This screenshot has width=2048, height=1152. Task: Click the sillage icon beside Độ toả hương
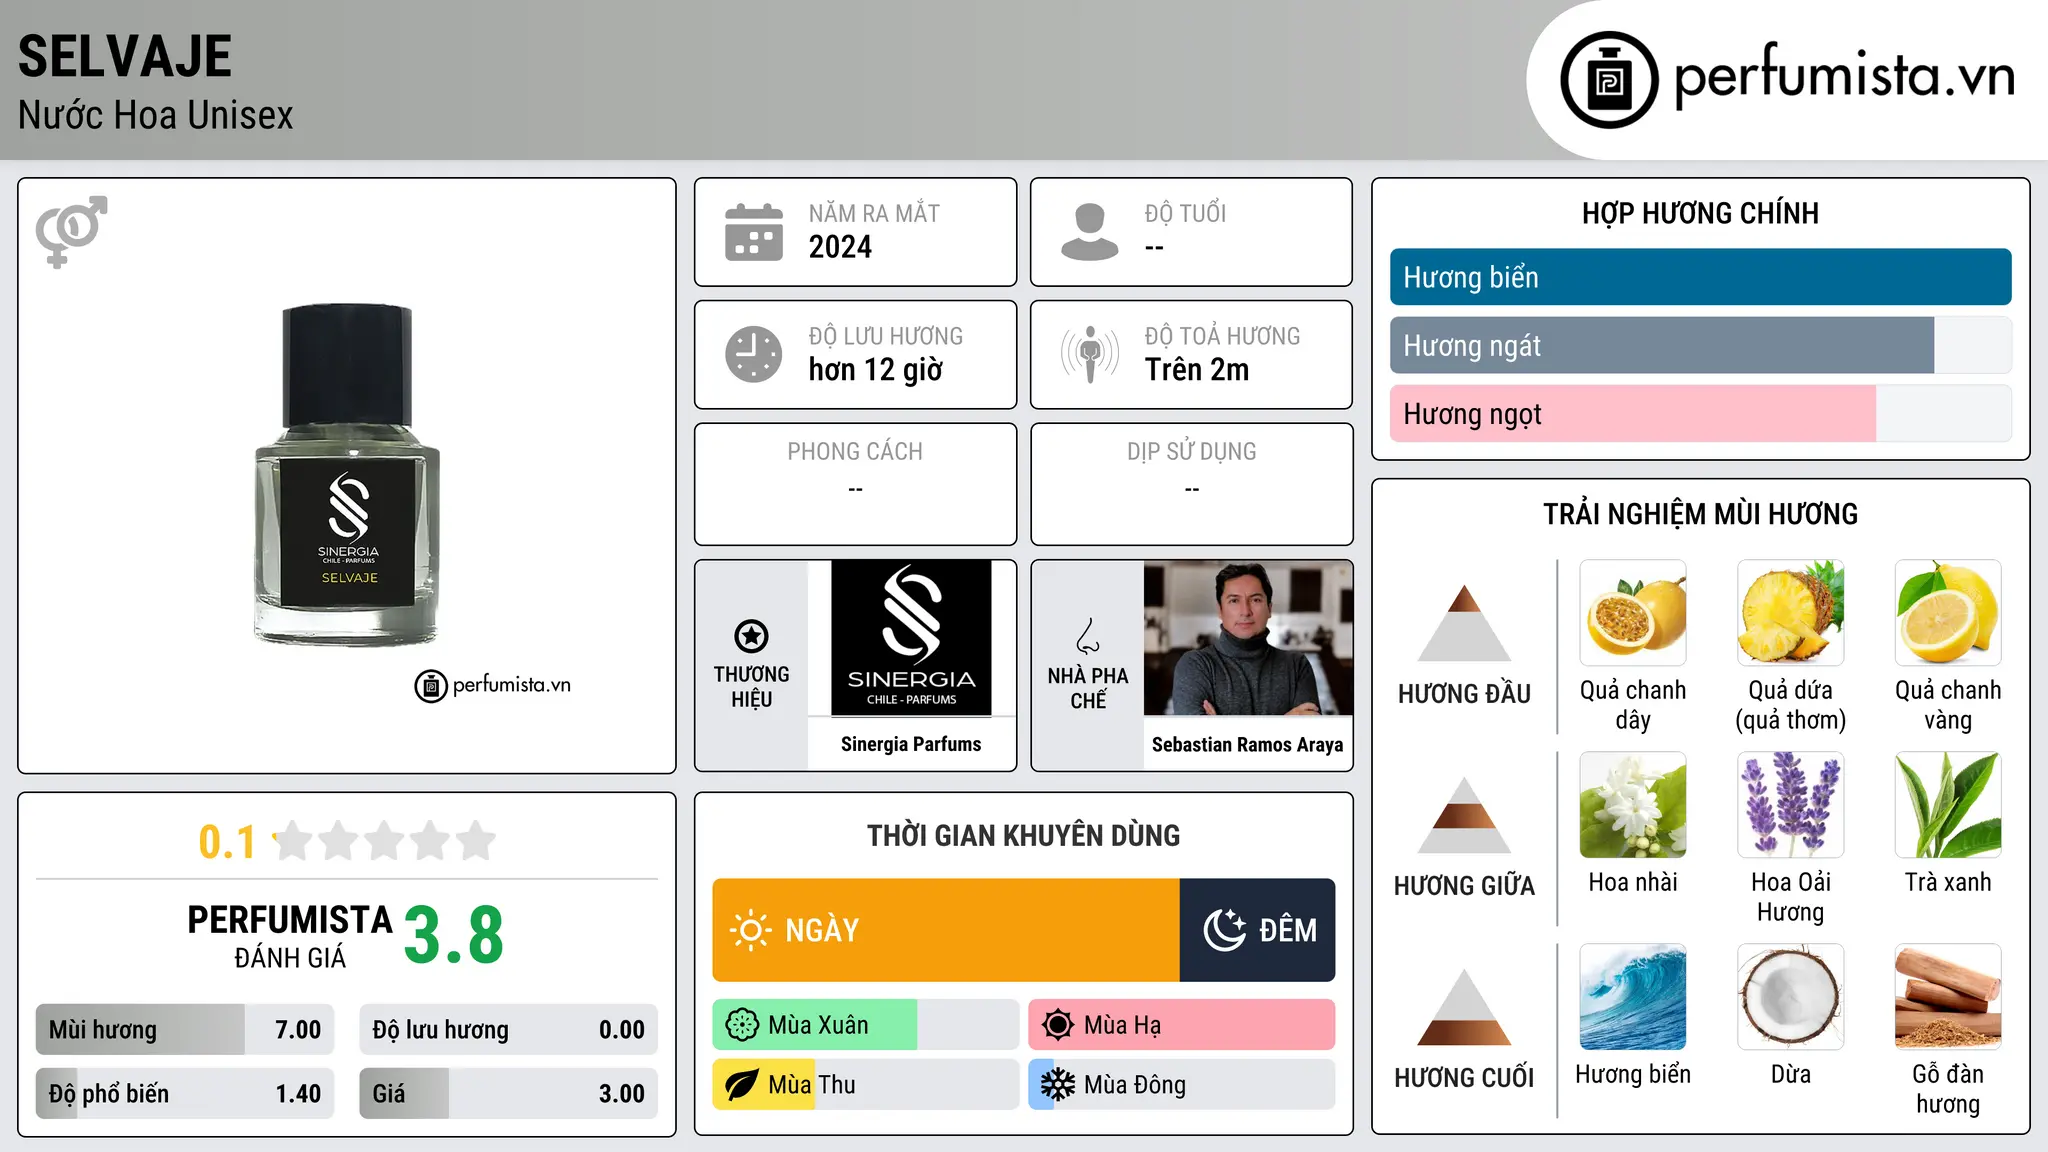[1090, 354]
